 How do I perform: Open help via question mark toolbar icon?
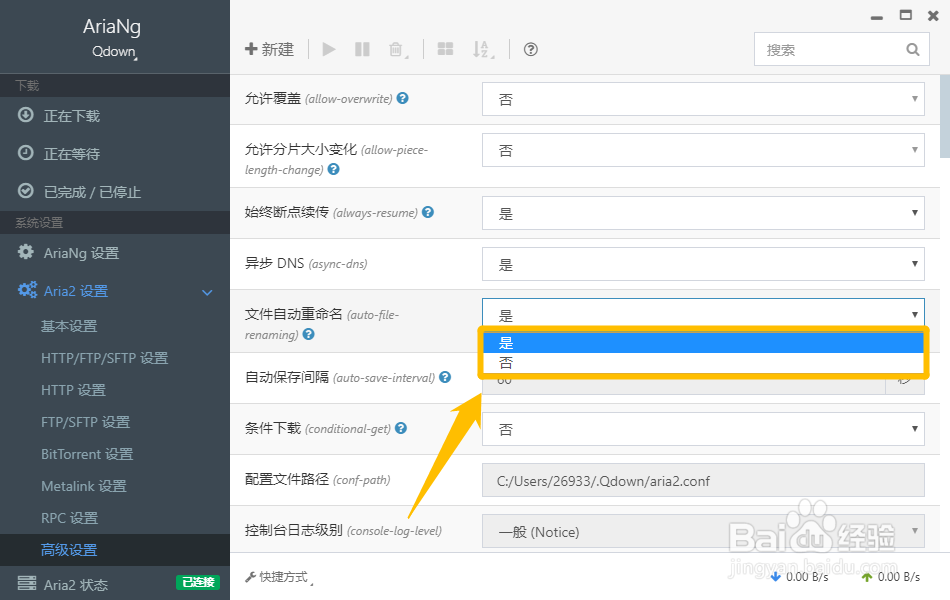tap(531, 49)
